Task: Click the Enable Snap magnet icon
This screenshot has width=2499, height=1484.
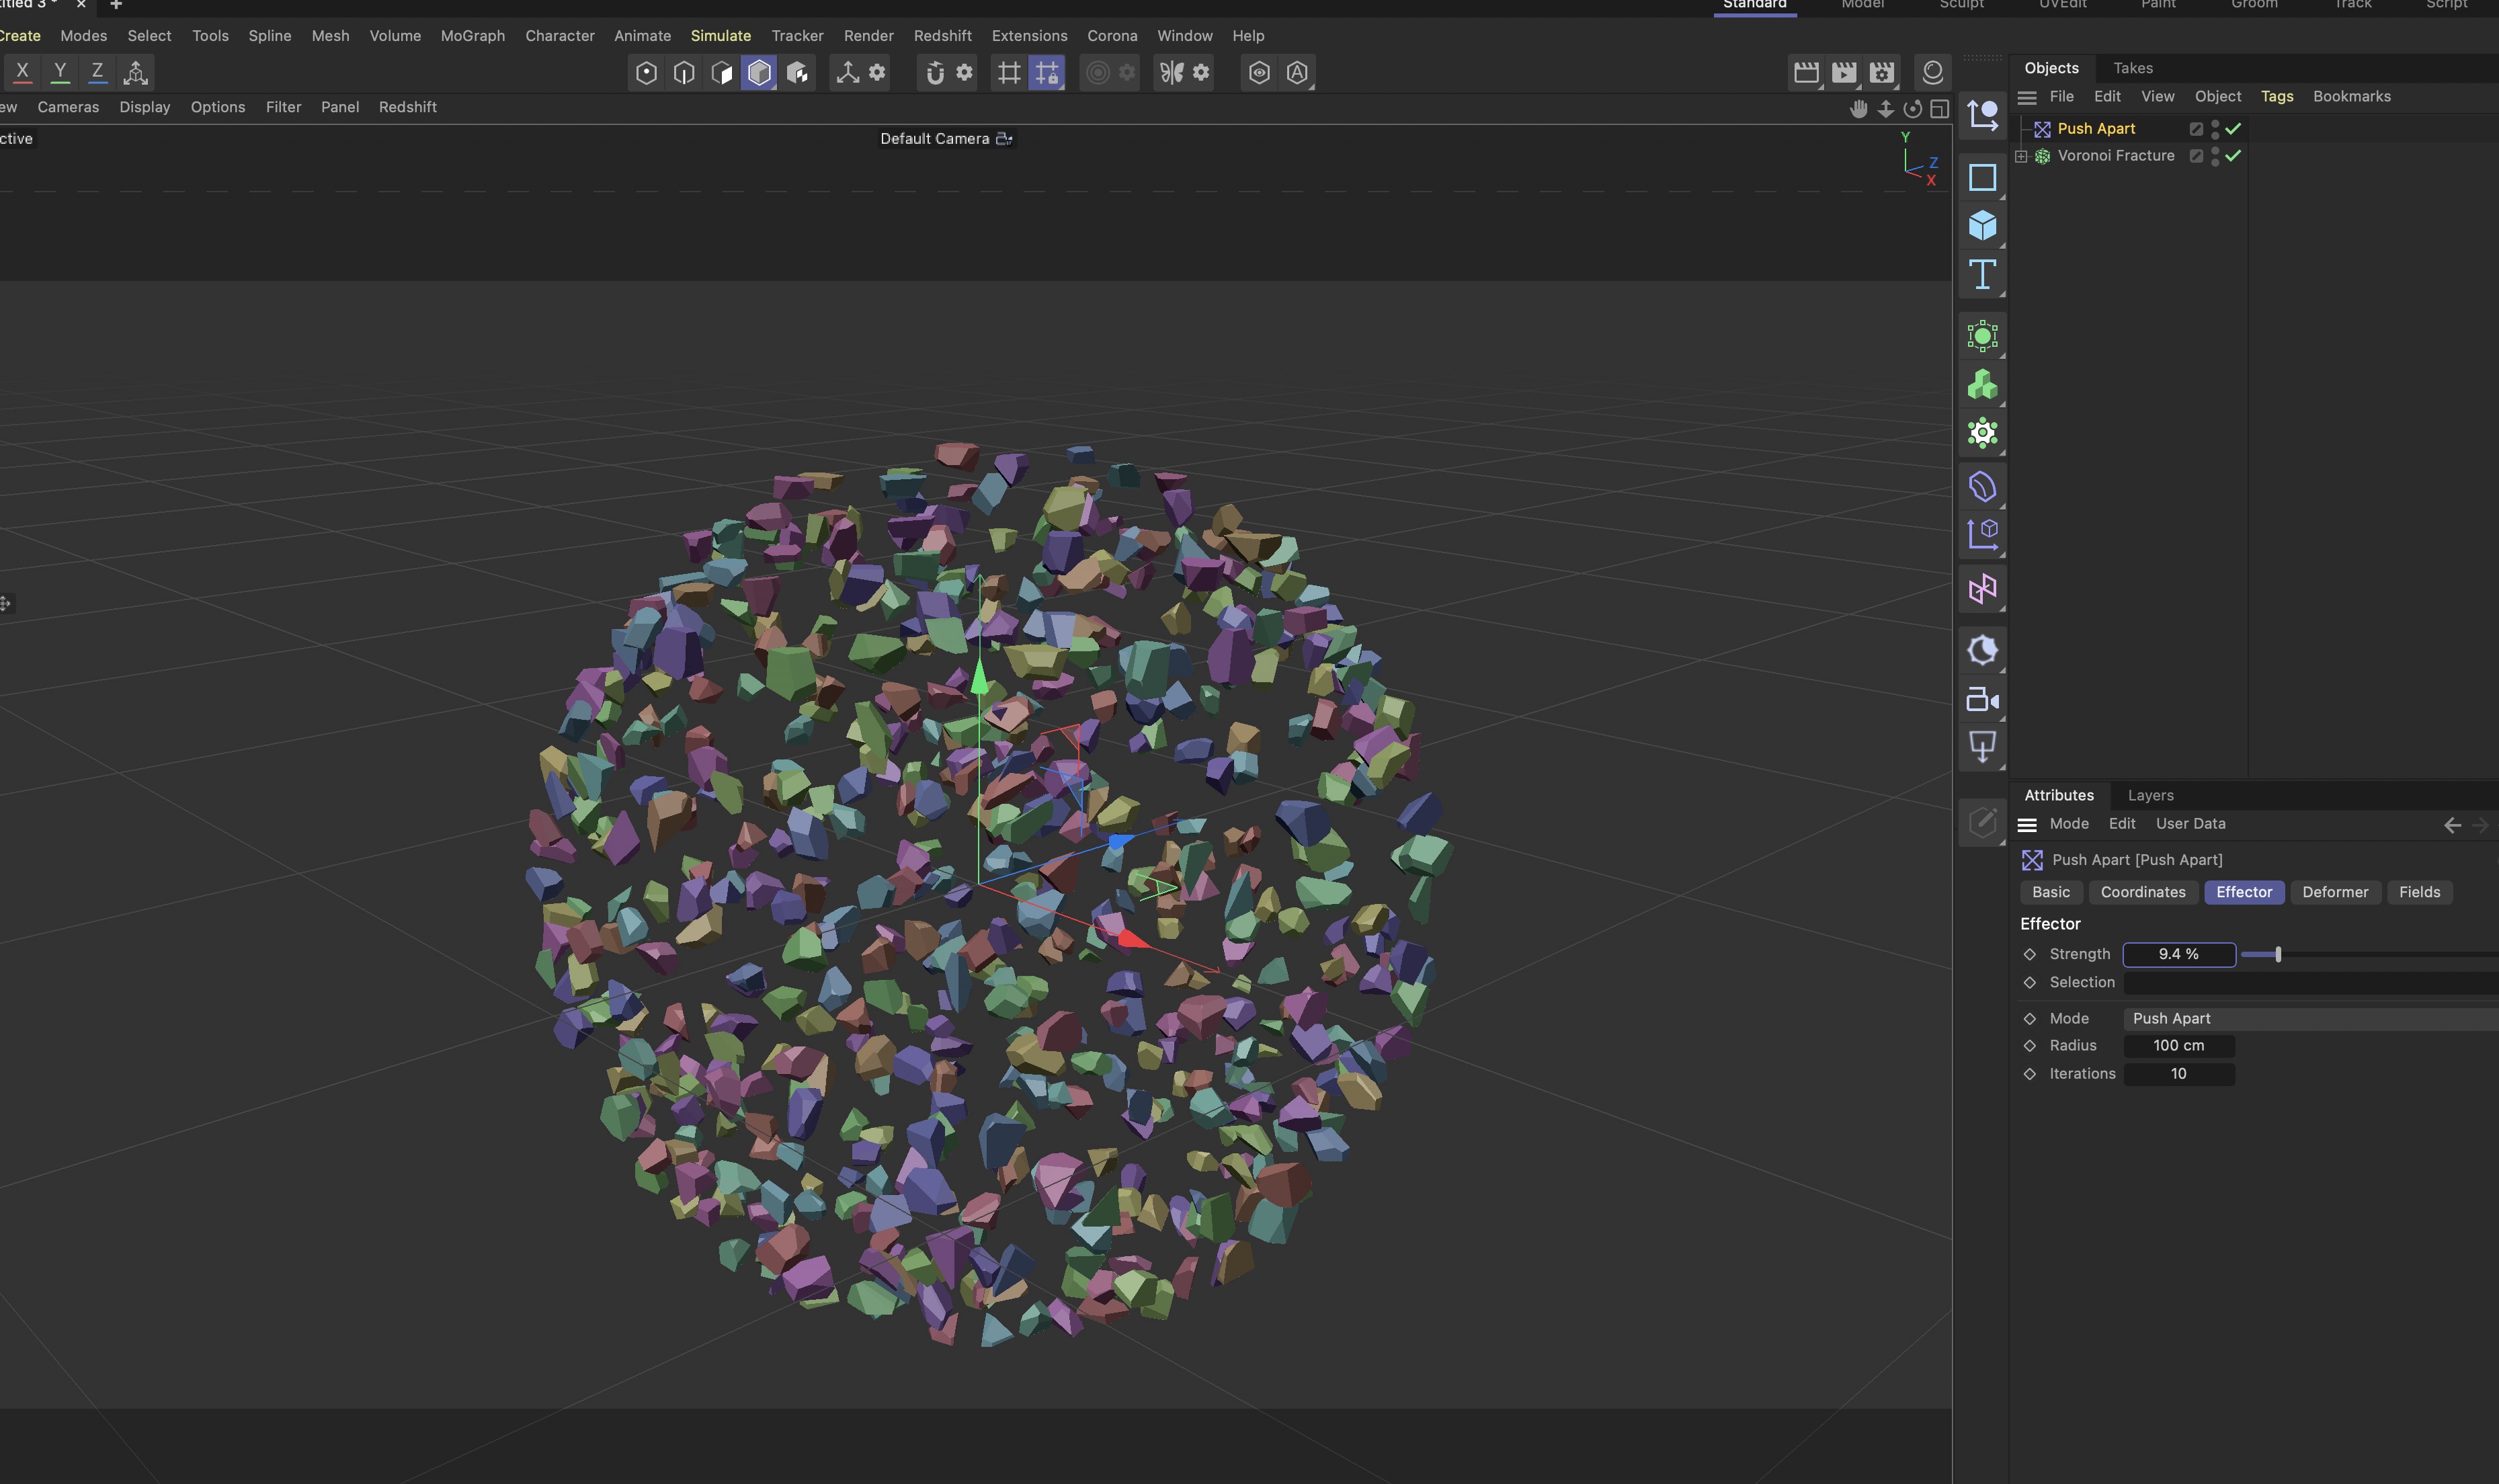Action: [935, 72]
